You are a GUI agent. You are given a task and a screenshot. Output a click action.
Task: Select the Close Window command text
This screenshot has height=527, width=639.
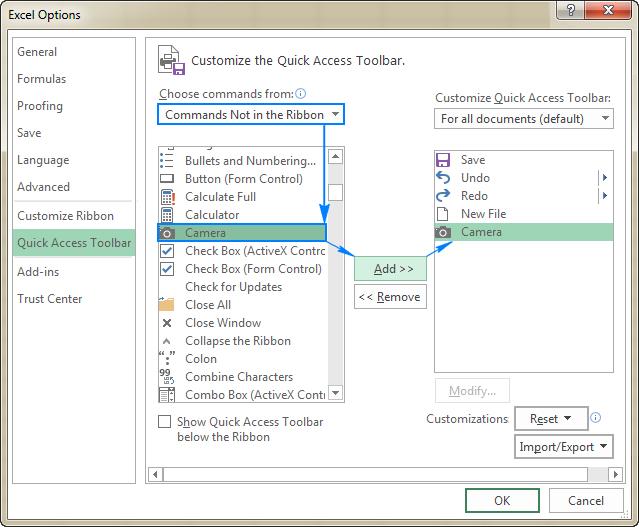pyautogui.click(x=223, y=323)
